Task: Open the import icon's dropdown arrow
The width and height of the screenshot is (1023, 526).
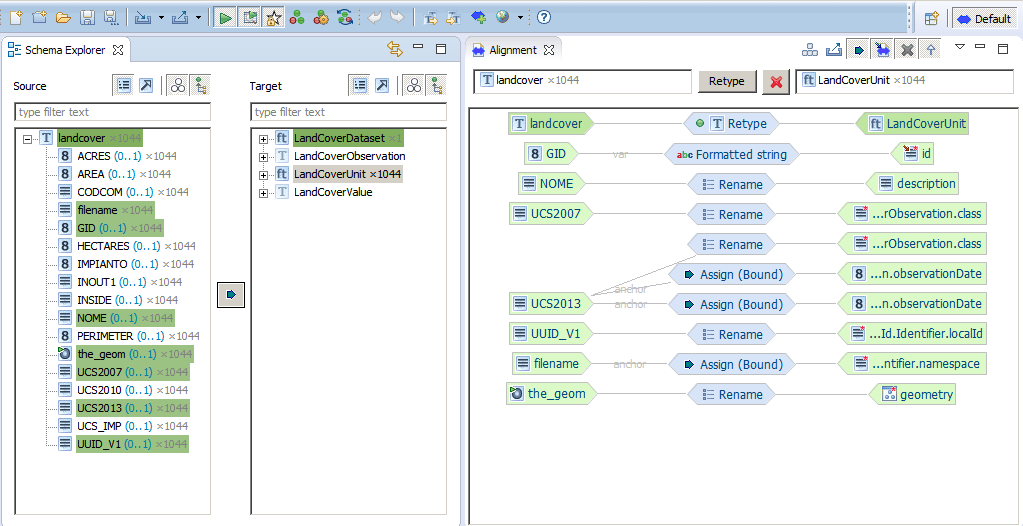Action: click(x=161, y=18)
